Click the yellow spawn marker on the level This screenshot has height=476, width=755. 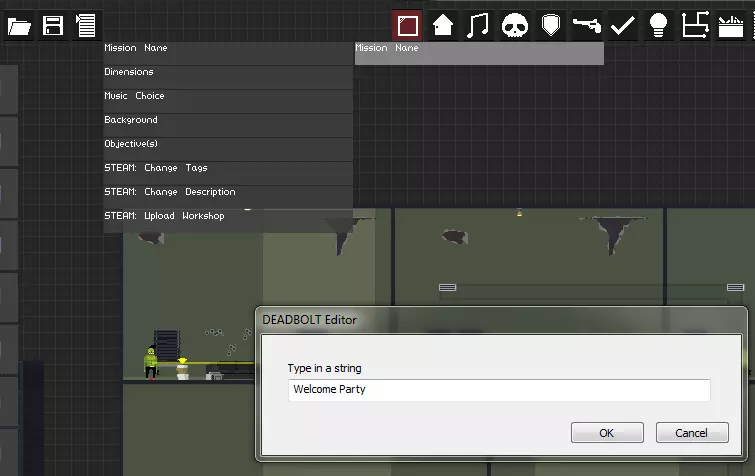[x=182, y=360]
